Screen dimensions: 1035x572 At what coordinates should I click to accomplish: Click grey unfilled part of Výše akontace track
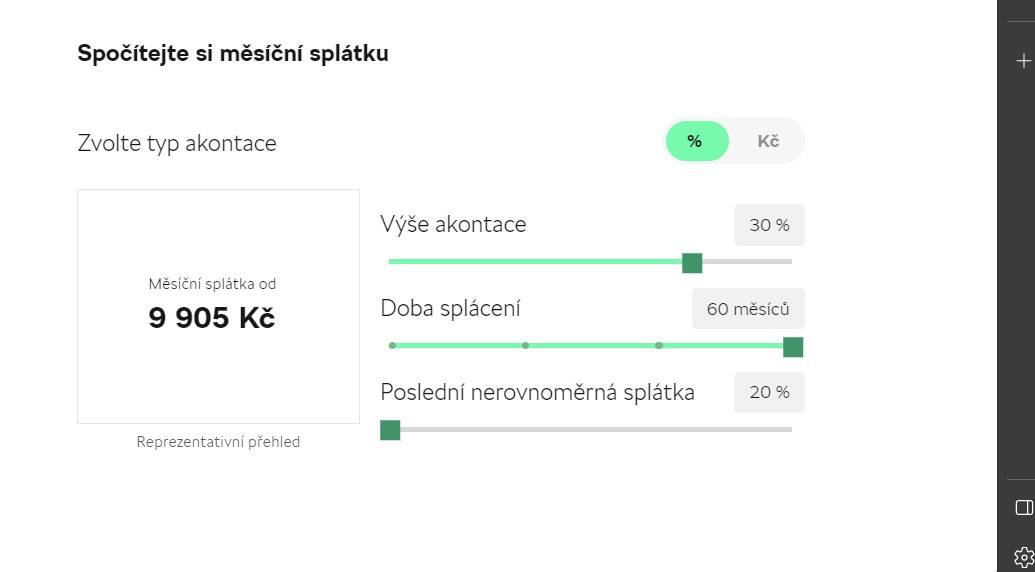747,262
